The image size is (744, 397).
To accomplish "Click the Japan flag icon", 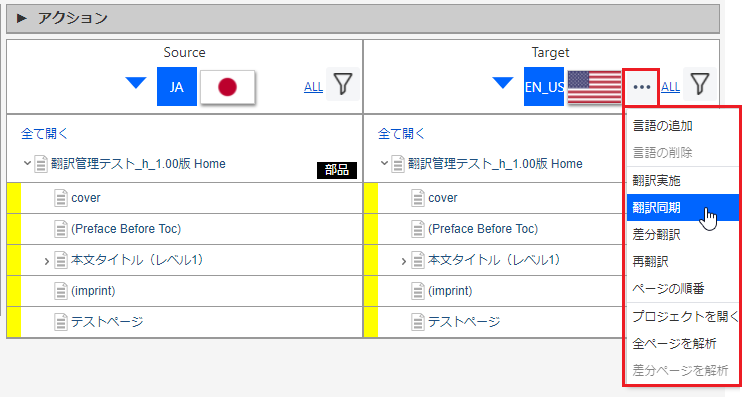I will click(228, 87).
